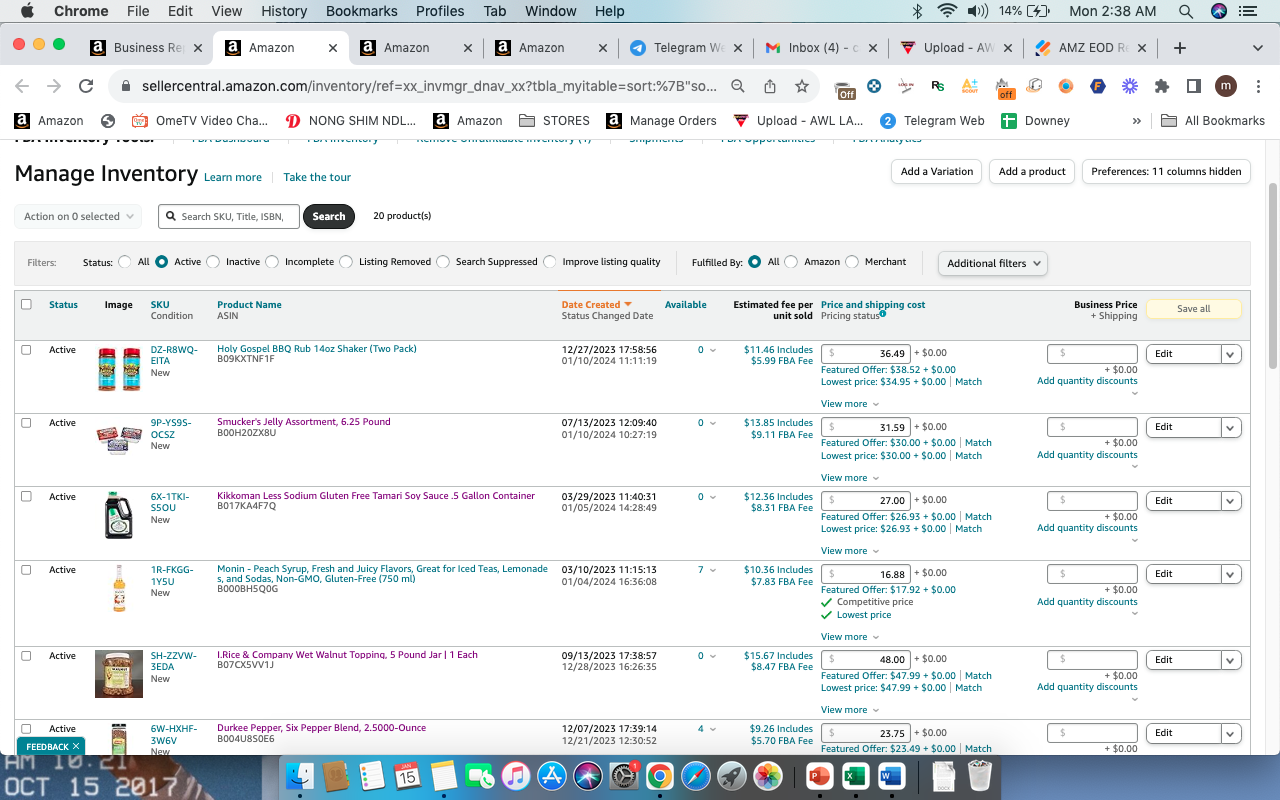Viewport: 1280px width, 800px height.
Task: Open Preferences: 11 columns hidden
Action: click(1166, 172)
